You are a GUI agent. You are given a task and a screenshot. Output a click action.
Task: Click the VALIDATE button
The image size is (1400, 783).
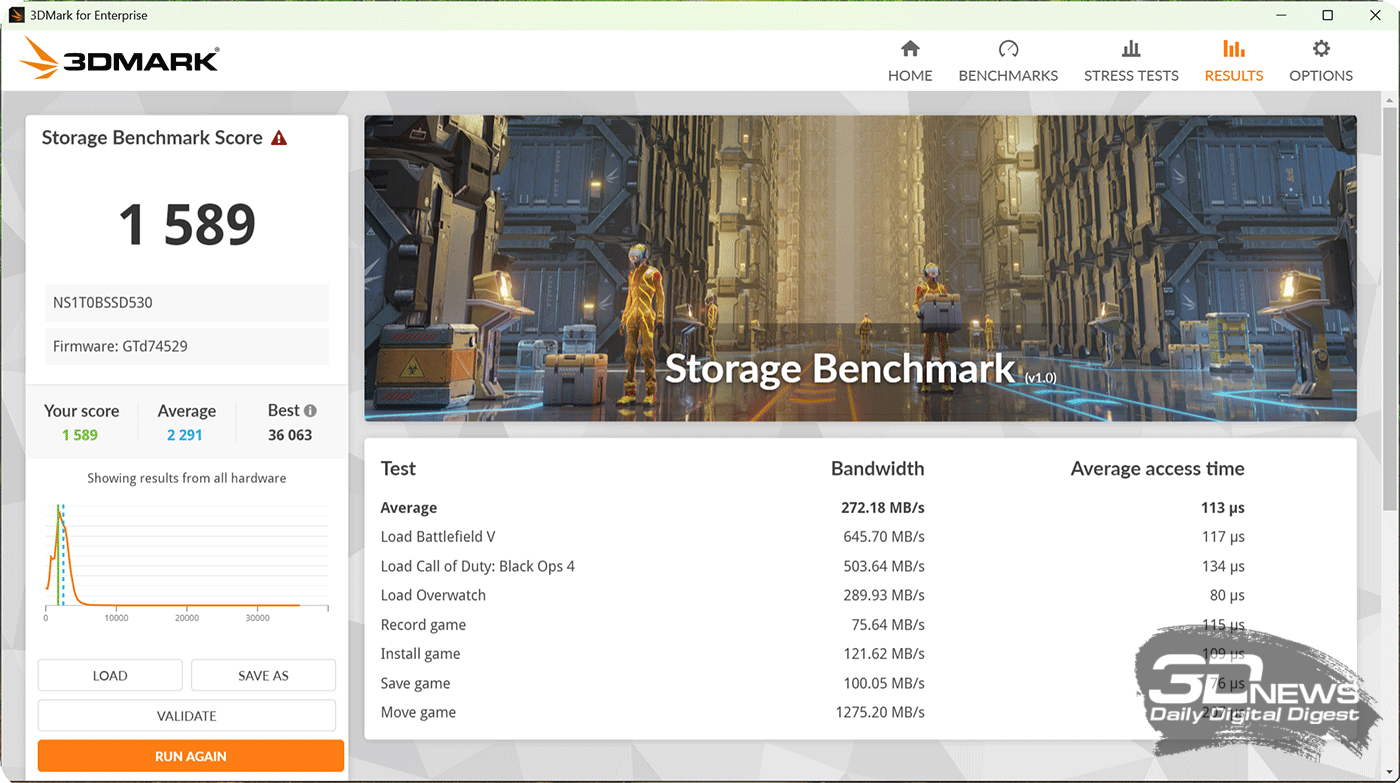click(187, 716)
